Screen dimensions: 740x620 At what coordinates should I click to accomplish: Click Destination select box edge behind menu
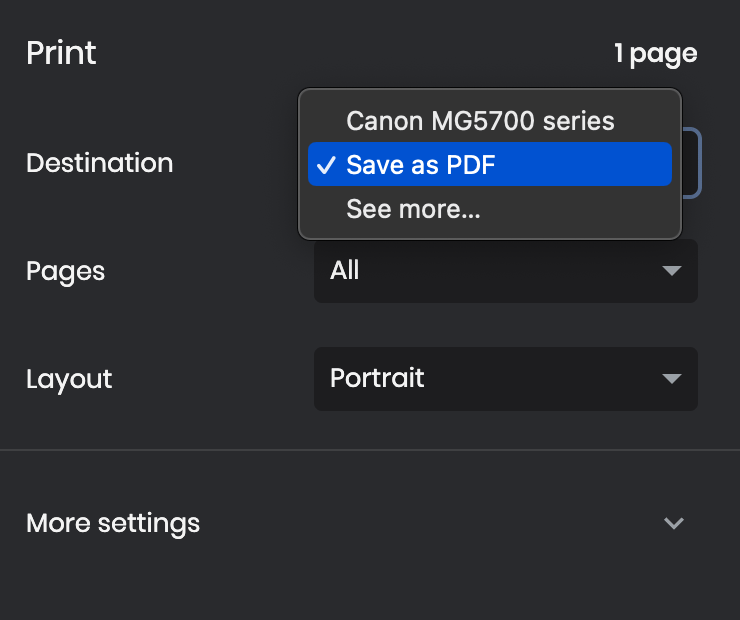(x=692, y=163)
